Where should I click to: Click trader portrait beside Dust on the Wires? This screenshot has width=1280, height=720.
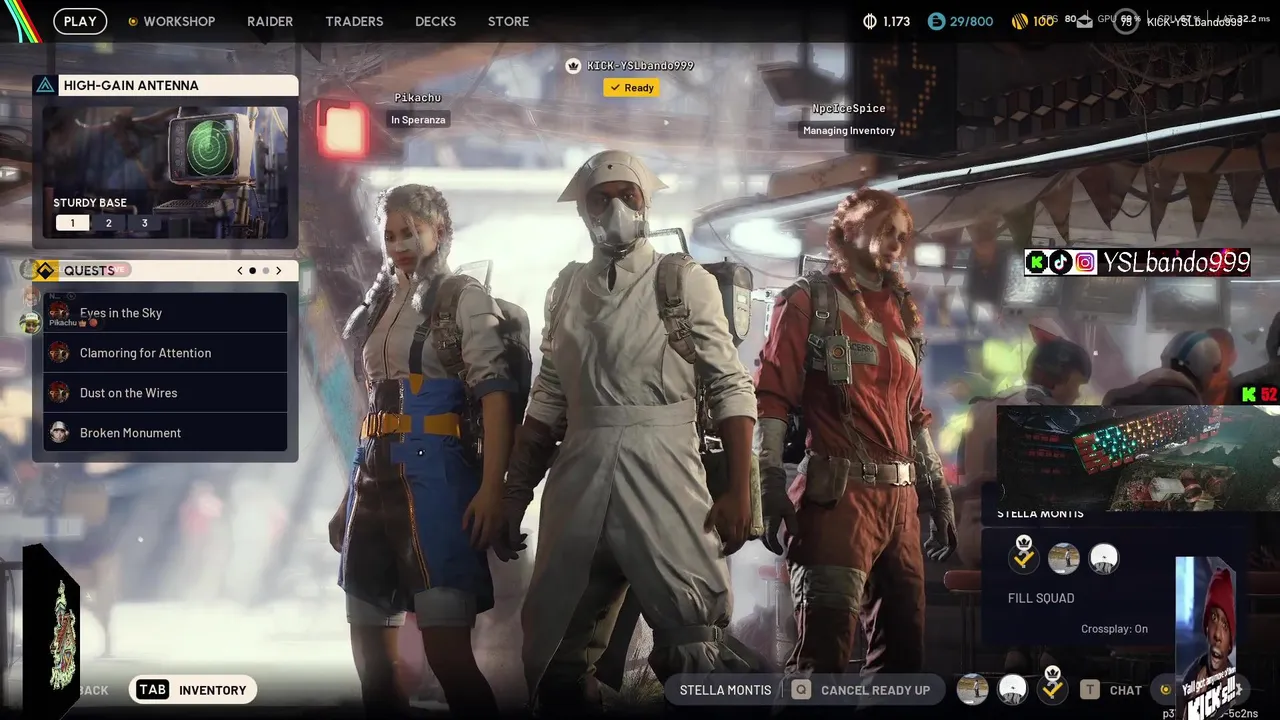click(x=60, y=393)
